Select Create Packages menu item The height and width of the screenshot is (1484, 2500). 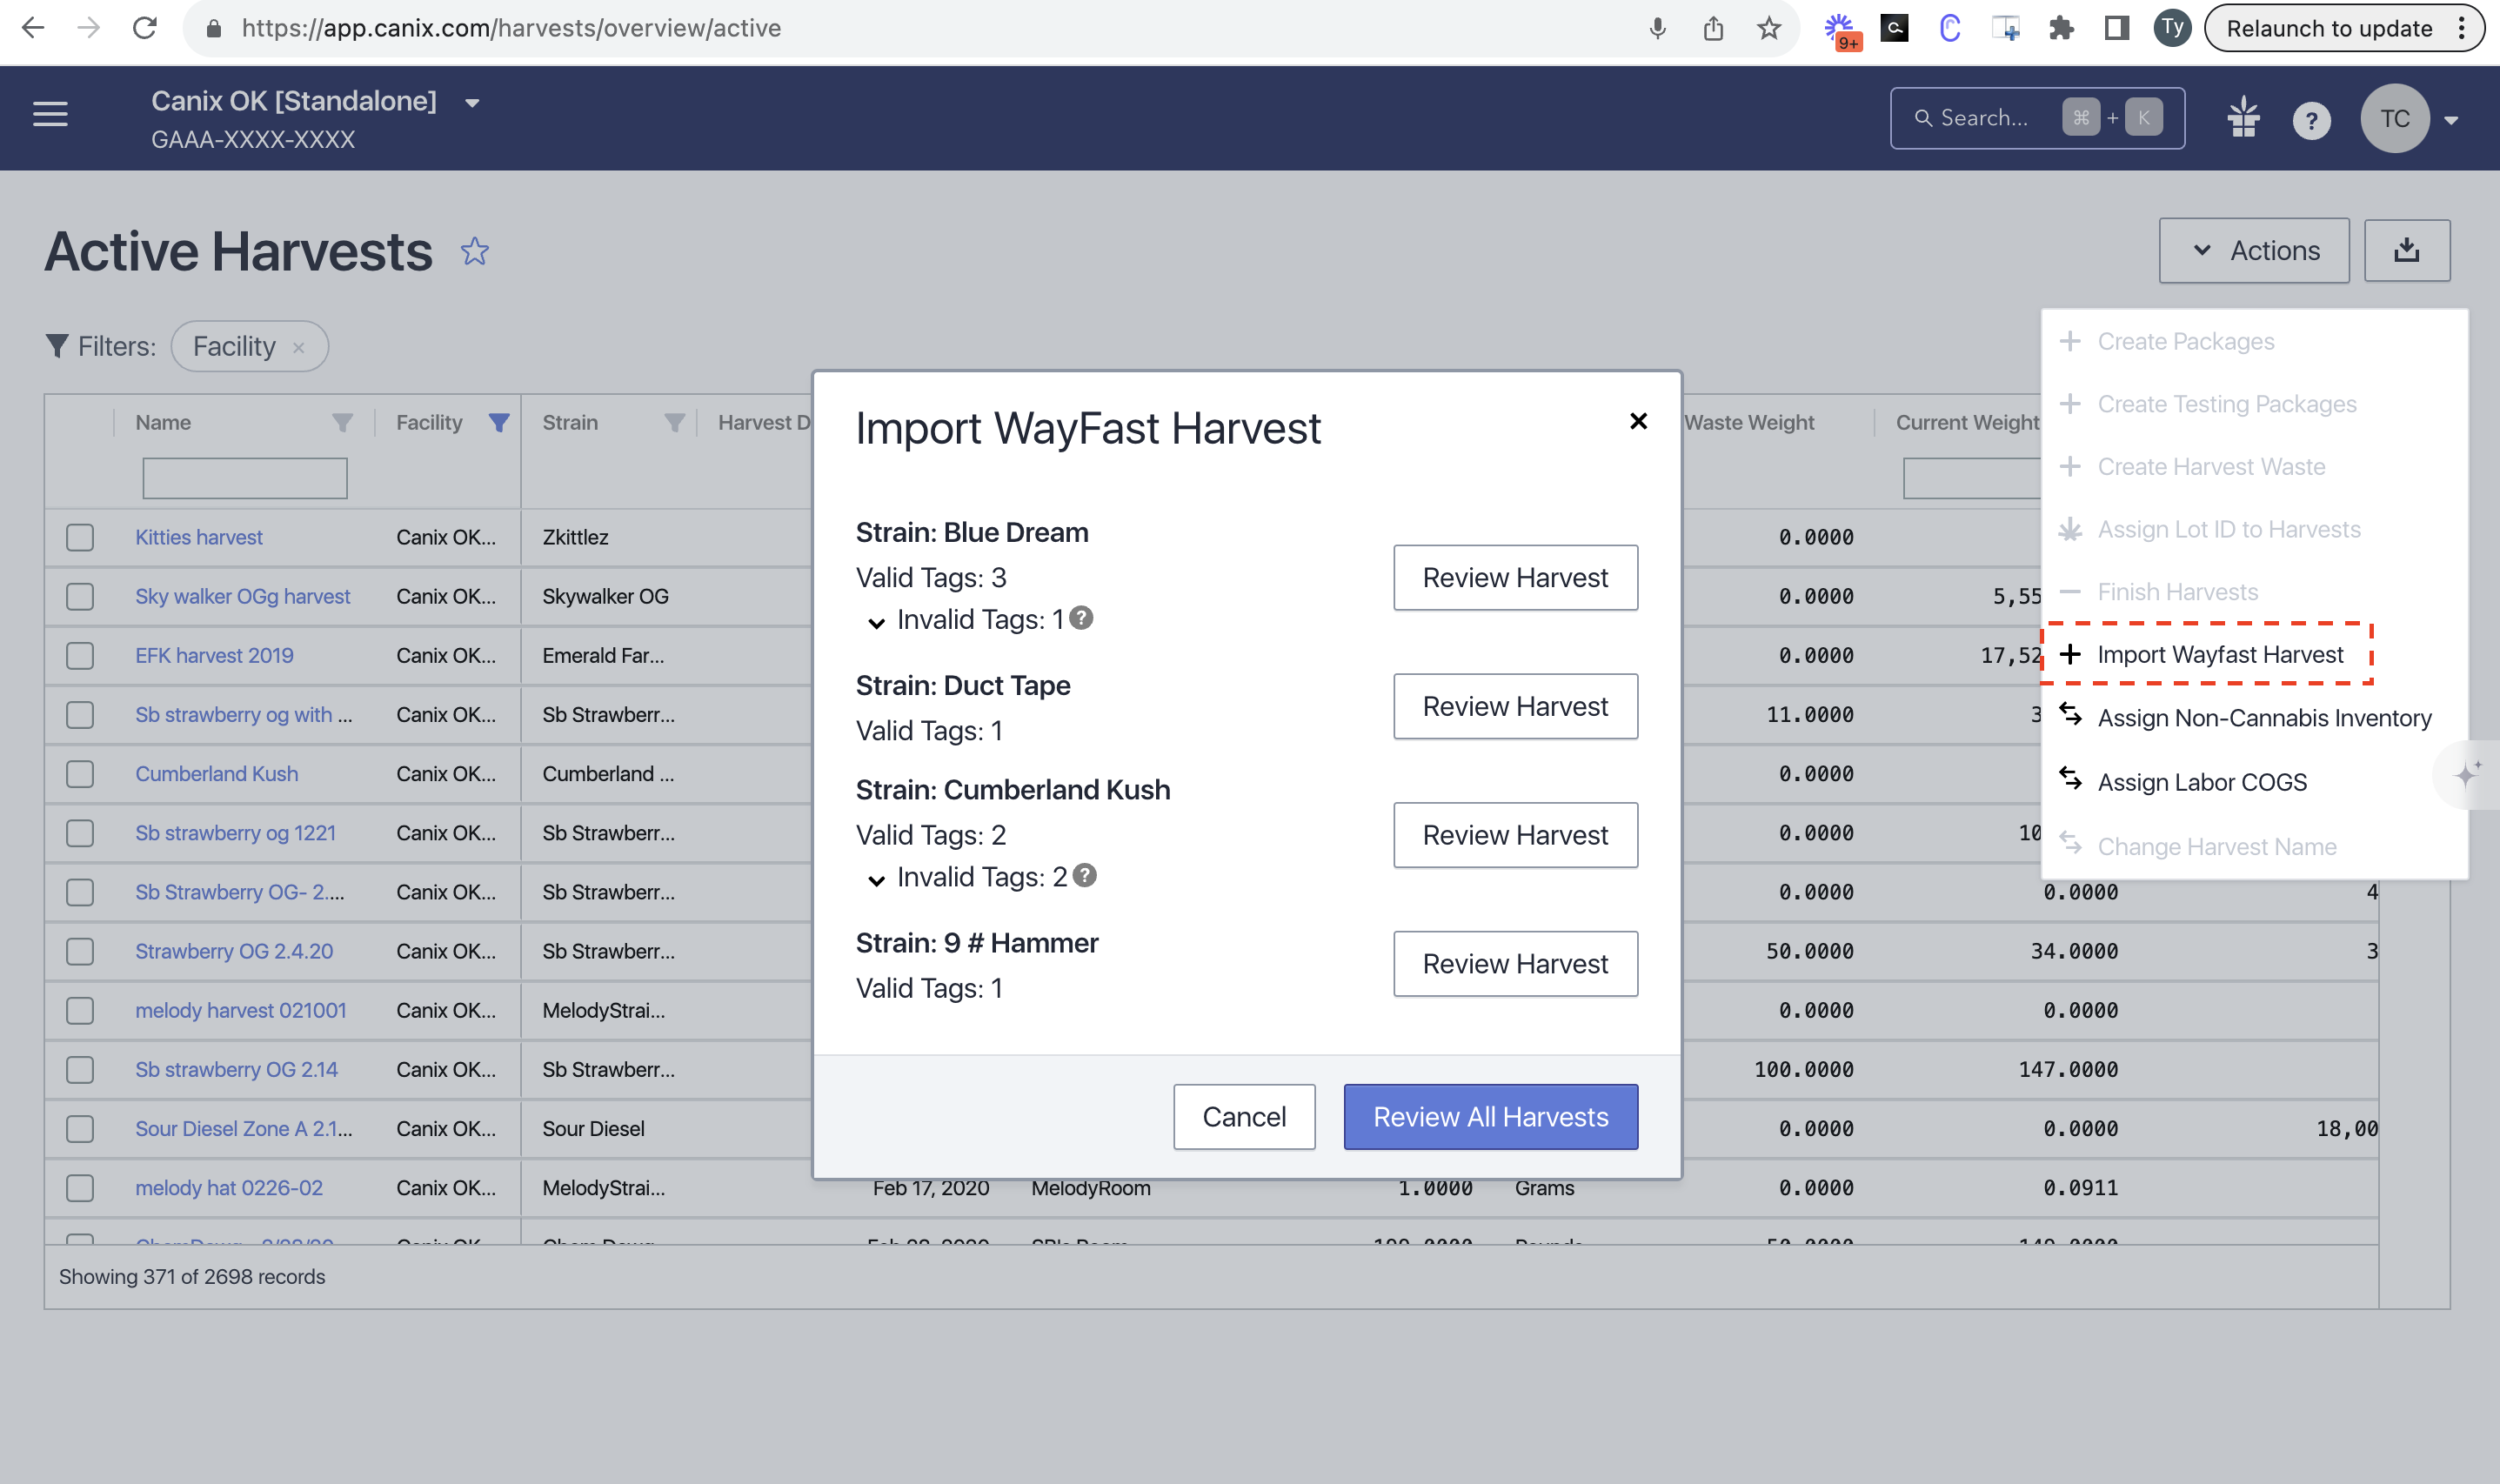(x=2252, y=341)
